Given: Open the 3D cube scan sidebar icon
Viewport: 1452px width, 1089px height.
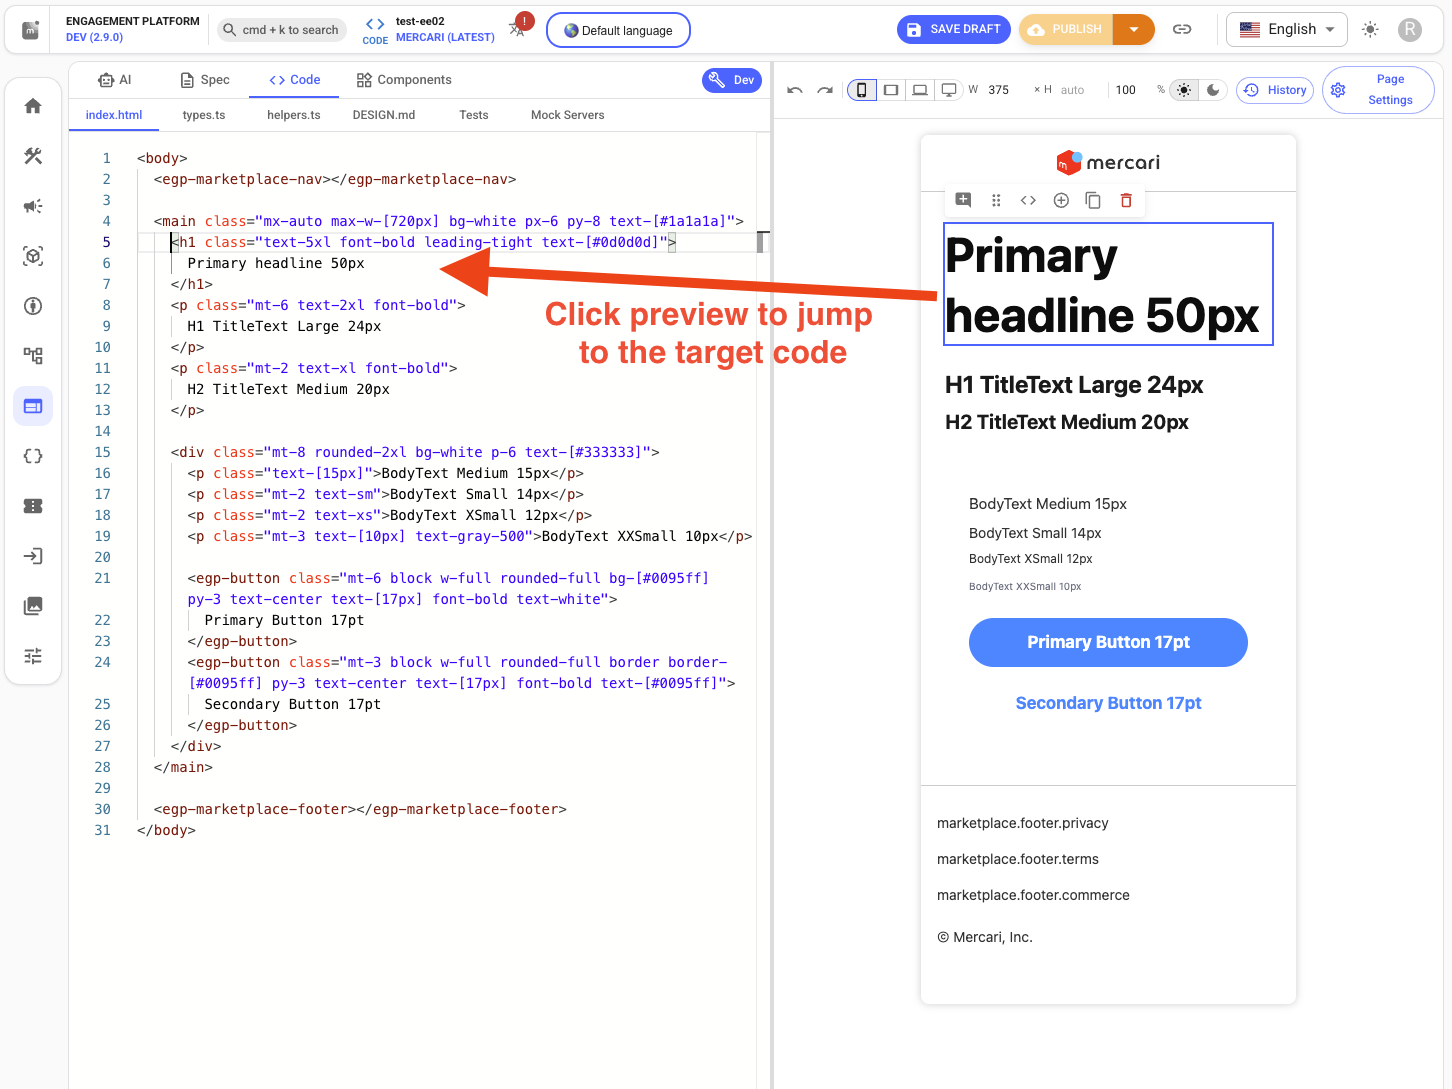Looking at the screenshot, I should 33,256.
